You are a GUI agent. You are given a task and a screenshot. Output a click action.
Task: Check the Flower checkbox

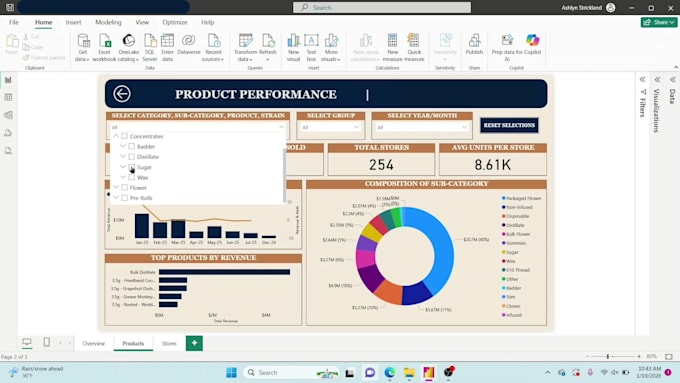point(124,187)
